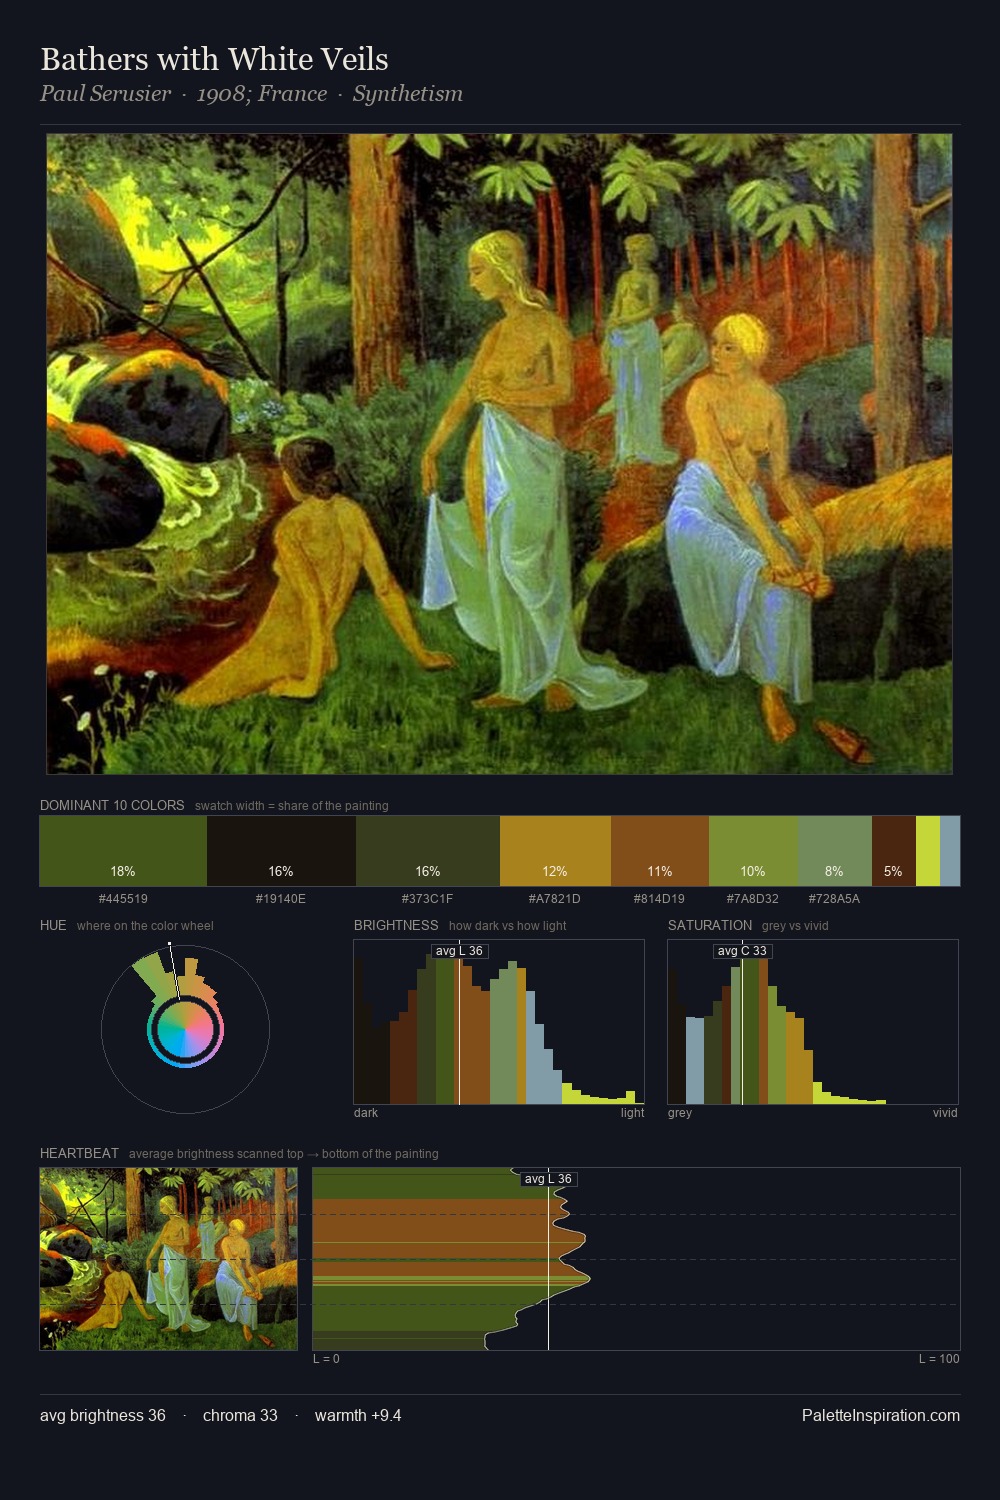Click 'where on the color wheel' caption
Viewport: 1000px width, 1500px height.
point(145,926)
